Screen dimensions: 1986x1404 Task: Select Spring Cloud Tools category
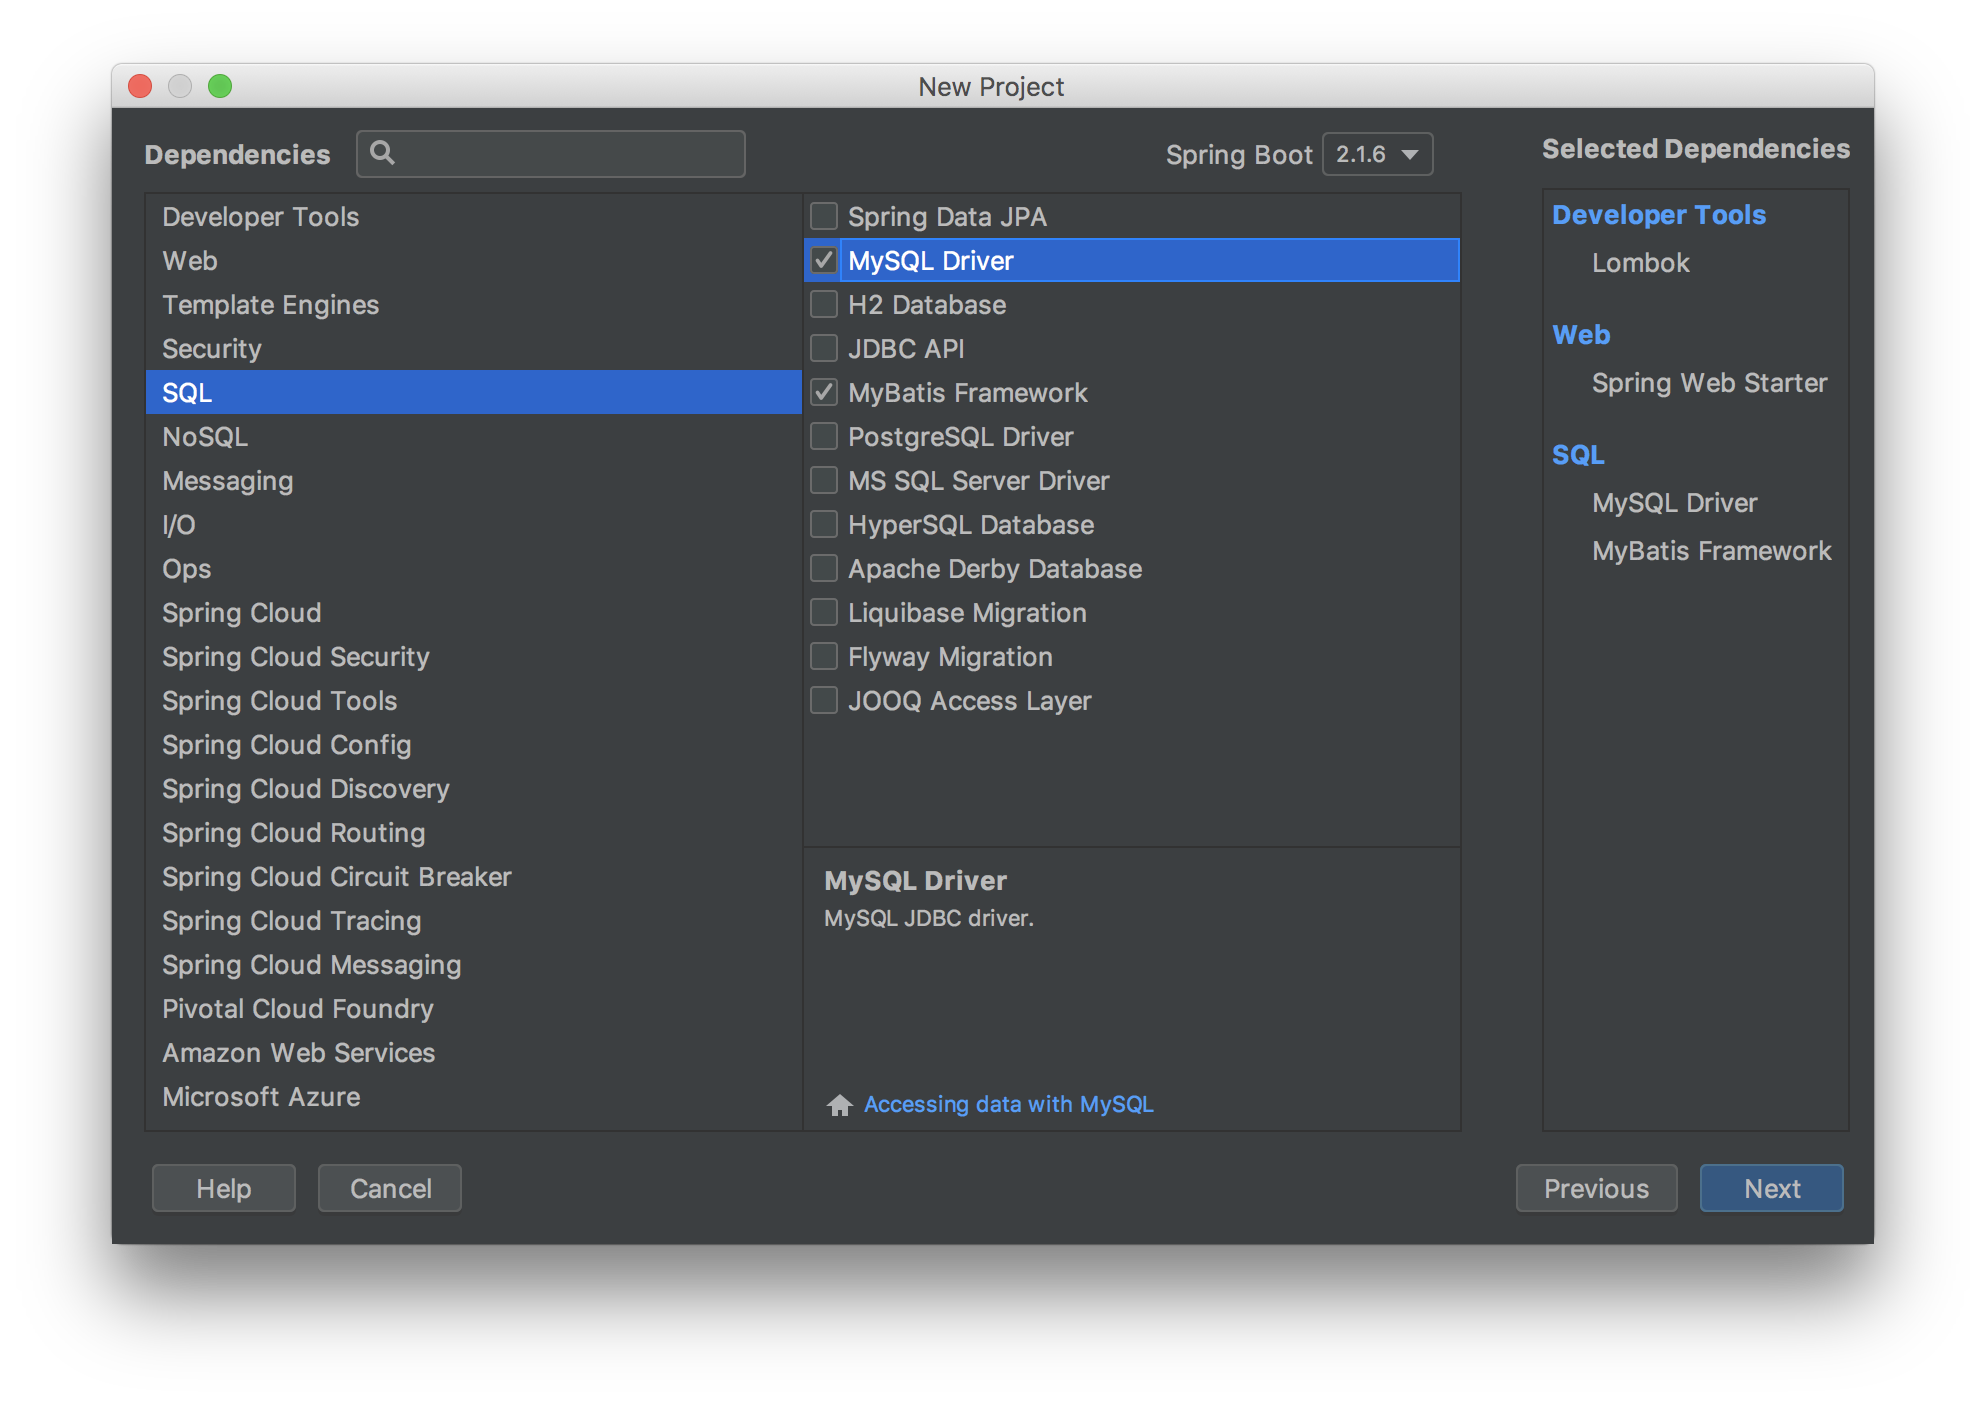pyautogui.click(x=473, y=700)
